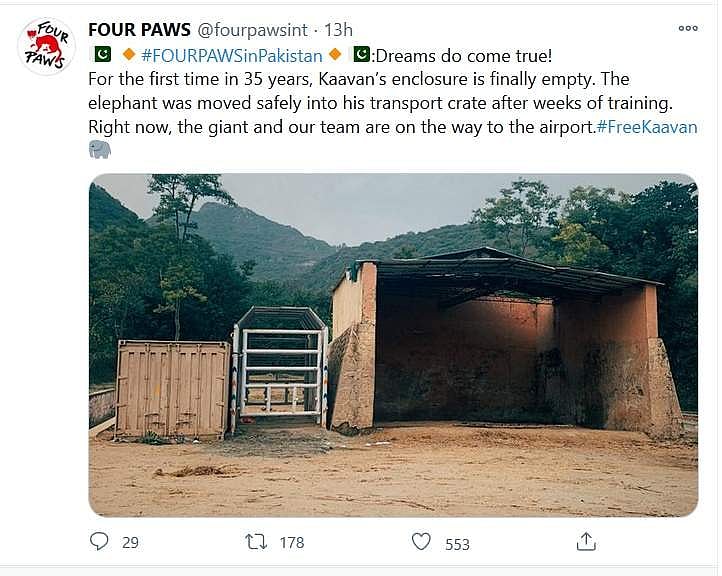Click the 553 likes count
Viewport: 722px width, 576px height.
tap(457, 543)
